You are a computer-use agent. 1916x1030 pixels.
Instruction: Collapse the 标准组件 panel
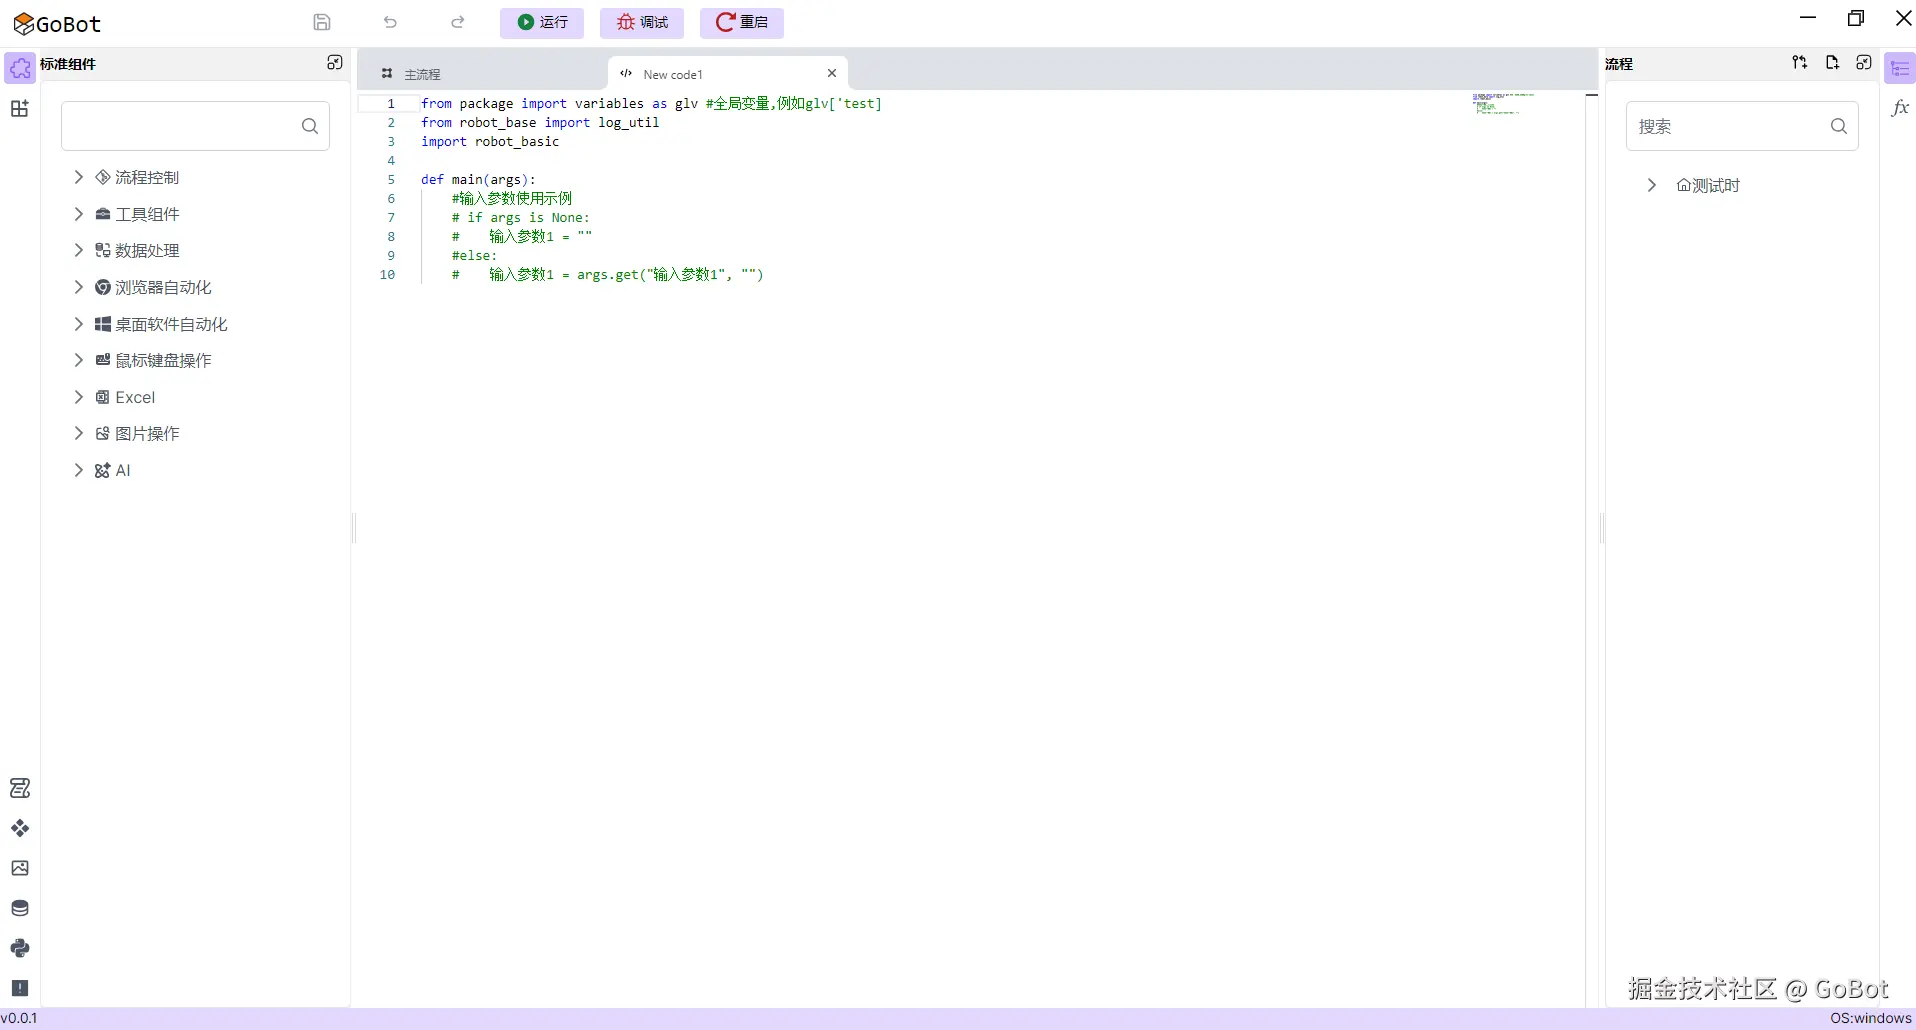[x=335, y=62]
